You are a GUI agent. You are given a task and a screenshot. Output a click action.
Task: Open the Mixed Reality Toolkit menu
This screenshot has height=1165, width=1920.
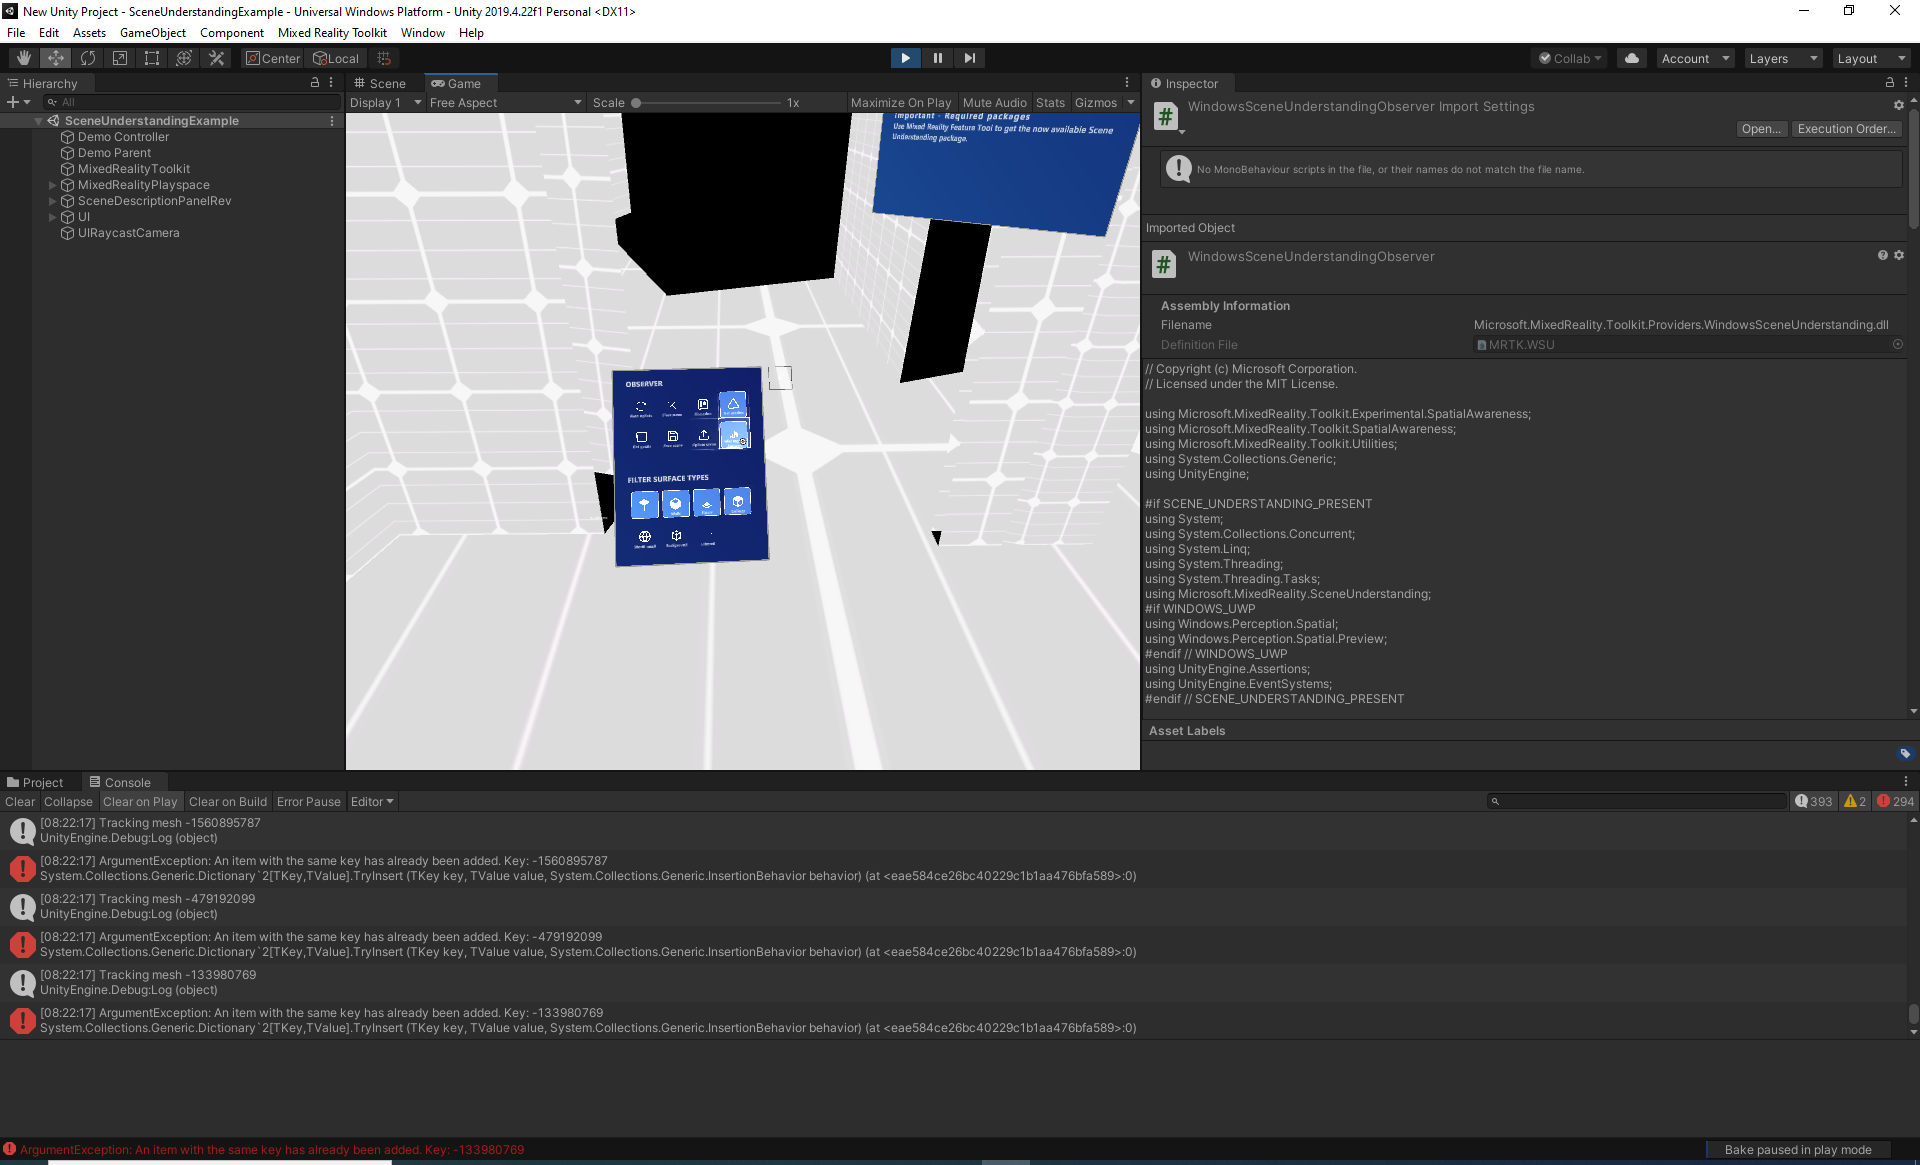pyautogui.click(x=332, y=32)
